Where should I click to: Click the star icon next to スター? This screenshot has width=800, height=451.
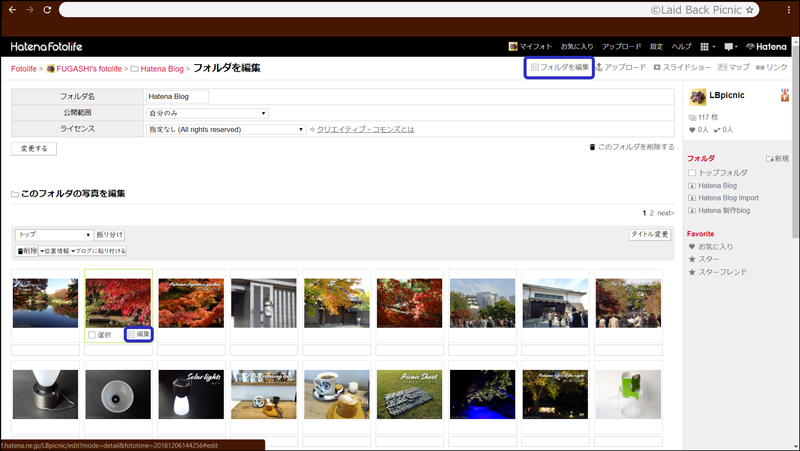tap(692, 259)
